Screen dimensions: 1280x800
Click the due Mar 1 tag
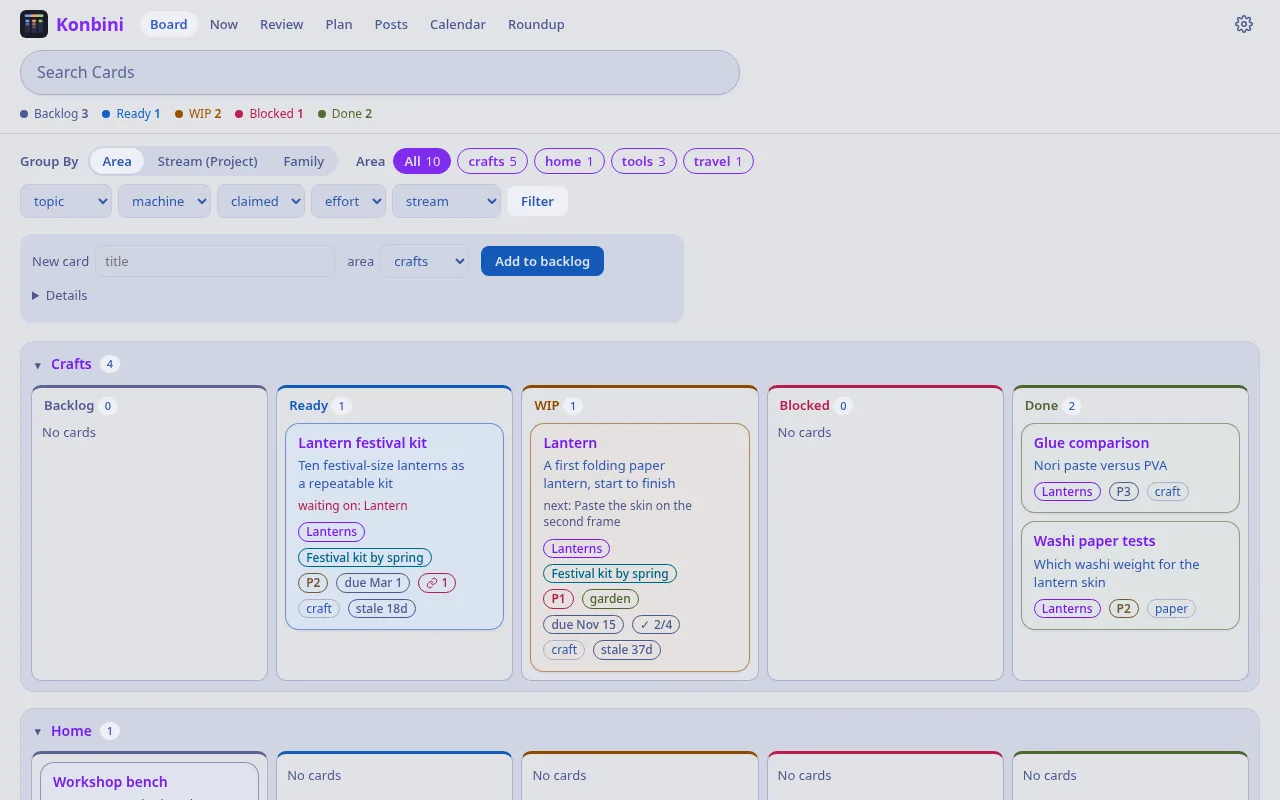(x=373, y=582)
